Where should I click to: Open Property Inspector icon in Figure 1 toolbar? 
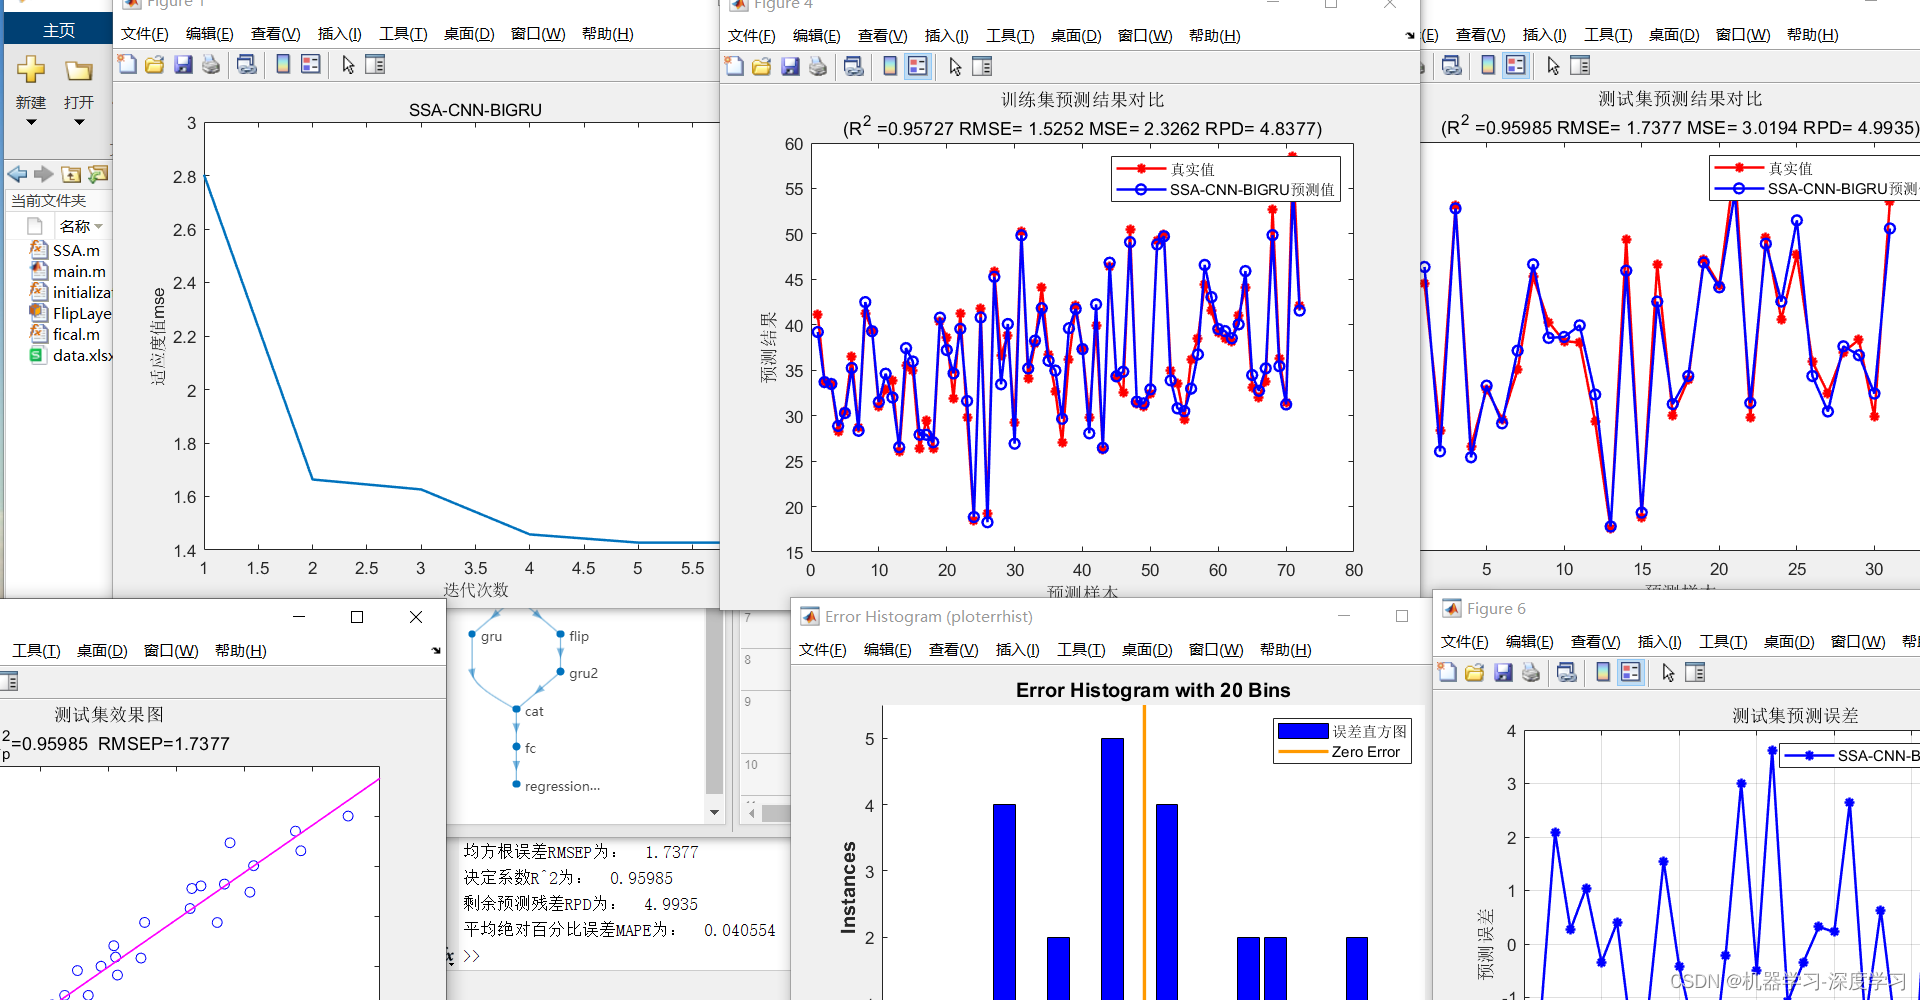click(x=375, y=65)
